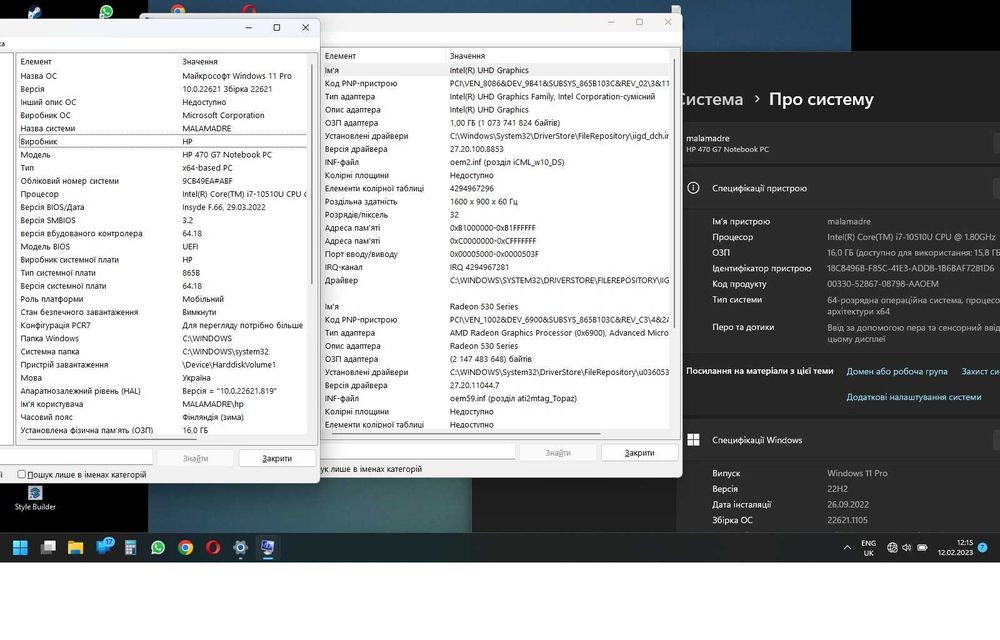Select the Версія BIOS/Дата row
1000x640 pixels.
click(x=163, y=207)
